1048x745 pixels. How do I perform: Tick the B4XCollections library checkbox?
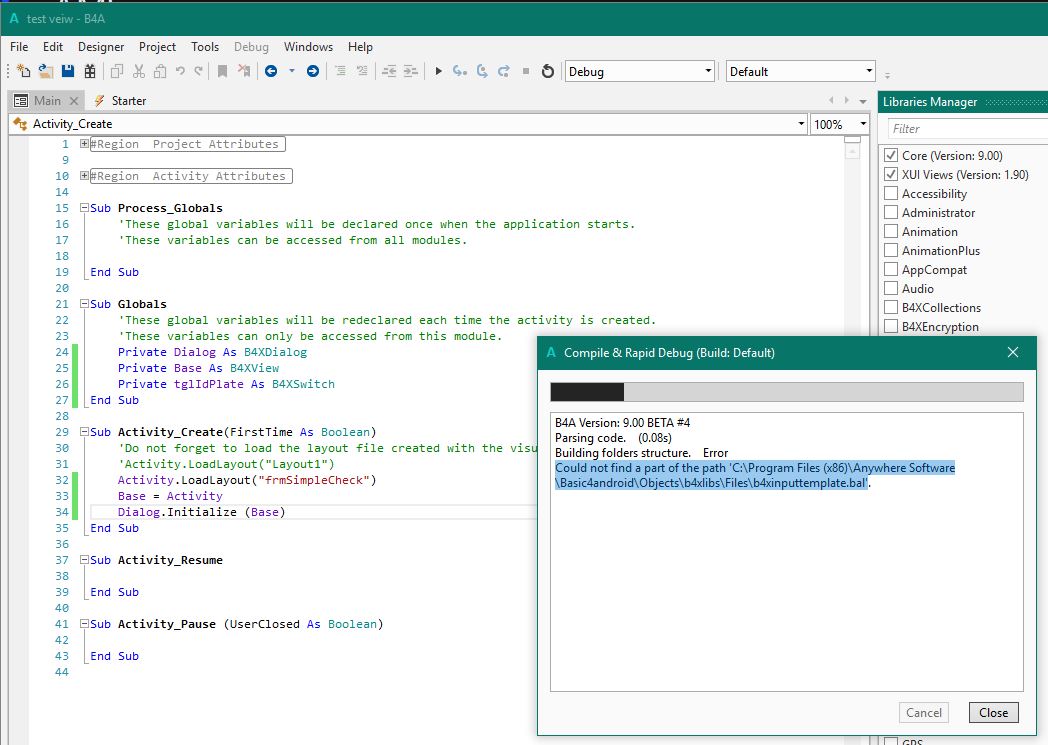[891, 308]
